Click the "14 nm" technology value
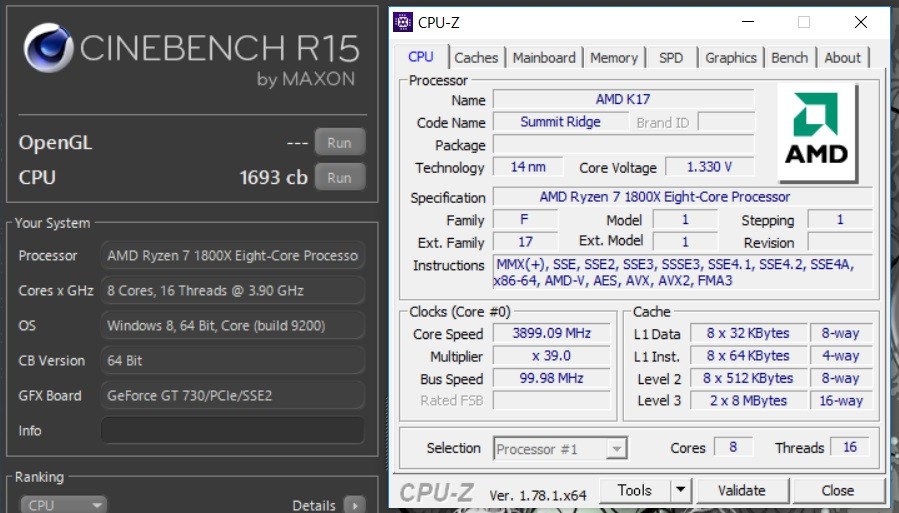Screen dimensions: 899x513 click(x=528, y=167)
